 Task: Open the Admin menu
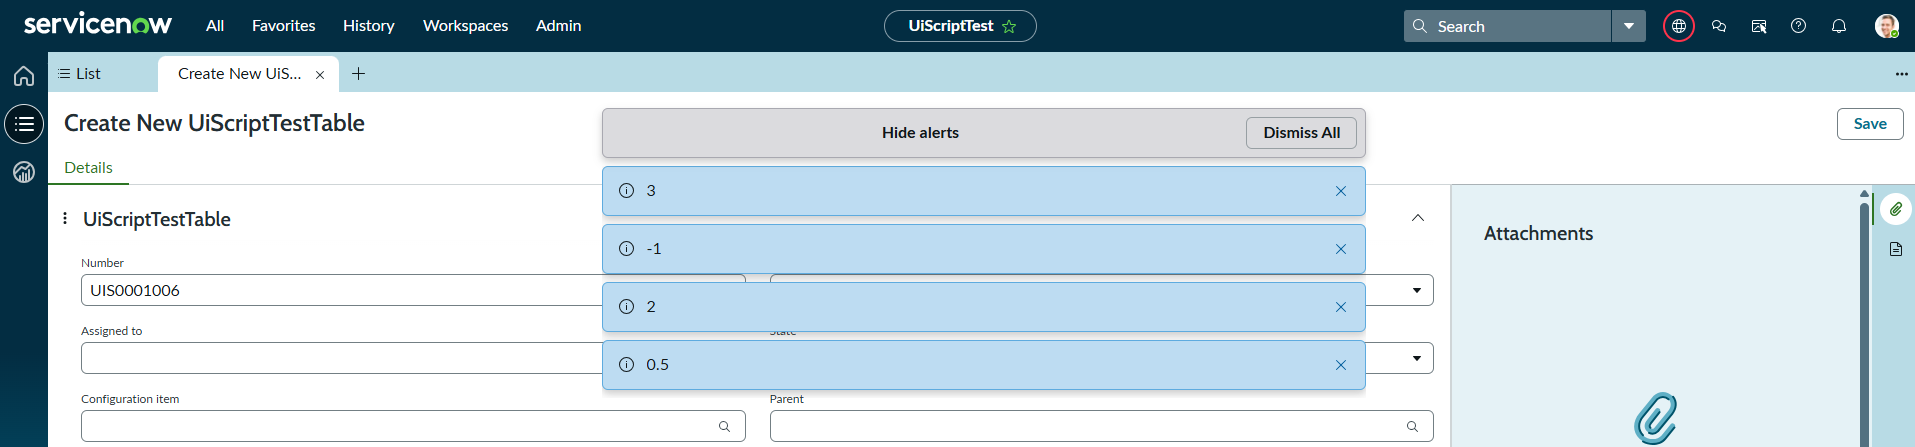pos(558,26)
